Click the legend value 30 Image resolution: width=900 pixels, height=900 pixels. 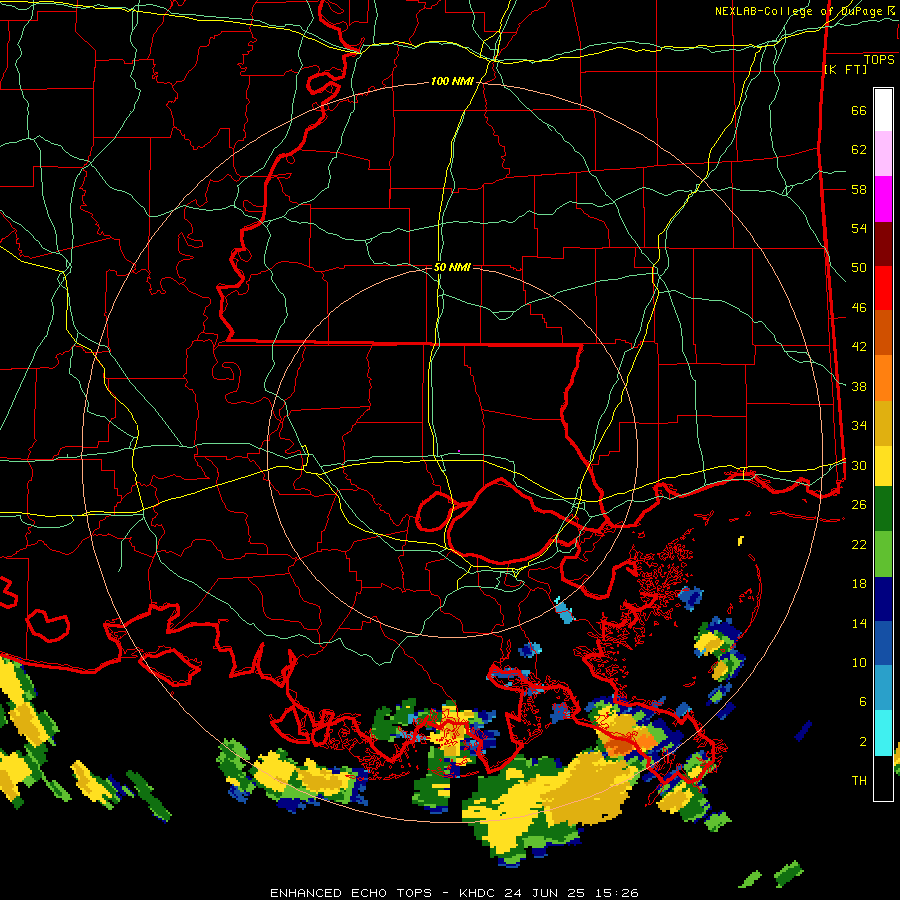tap(859, 465)
